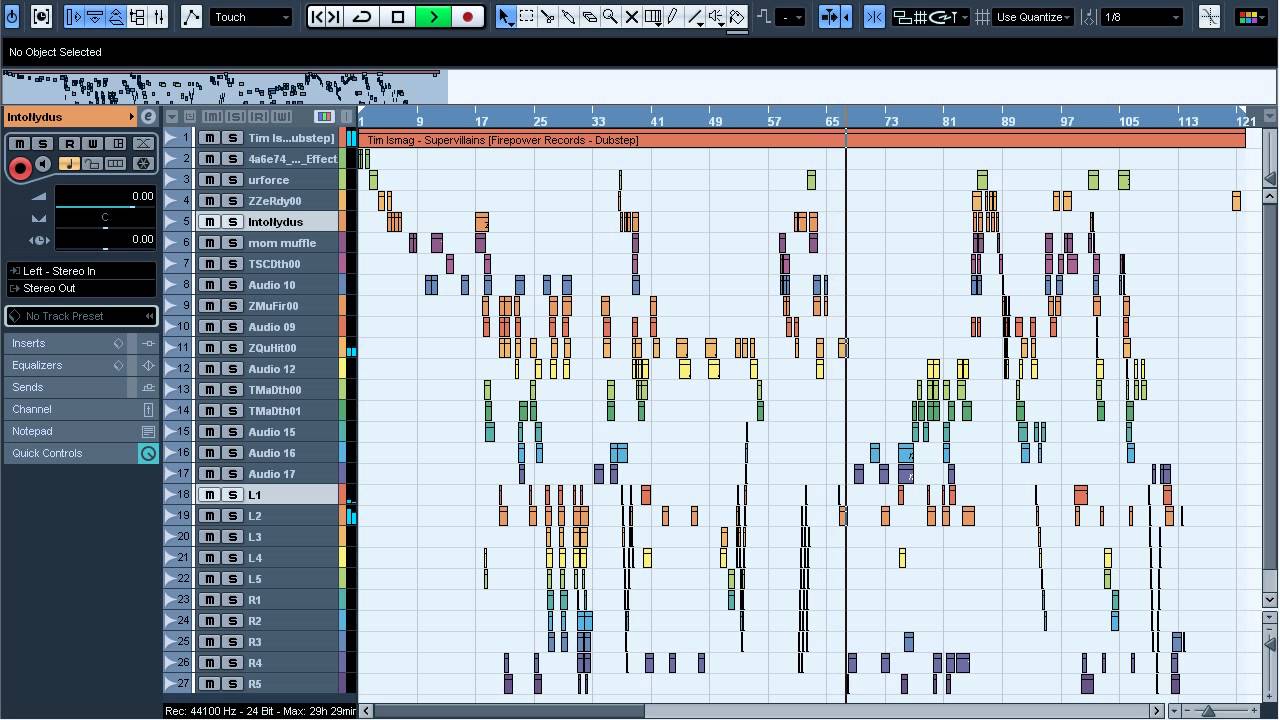The width and height of the screenshot is (1280, 720).
Task: Click Go to next marker button
Action: [335, 17]
